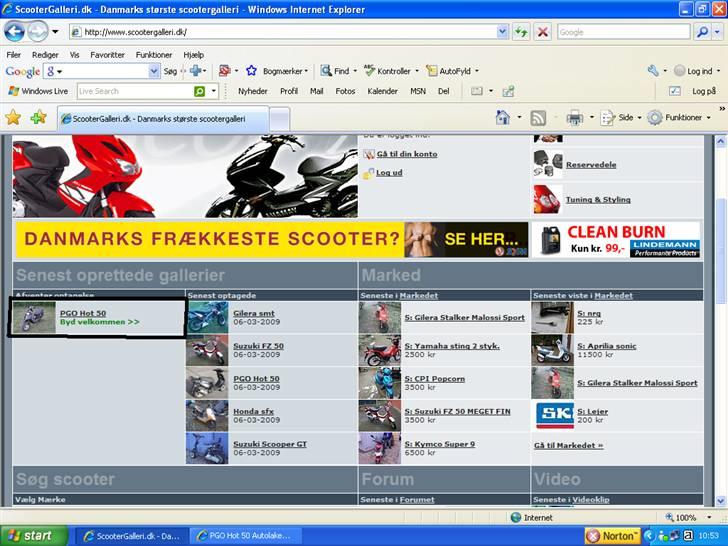Click the Log ud link
This screenshot has height=546, width=728.
point(389,173)
